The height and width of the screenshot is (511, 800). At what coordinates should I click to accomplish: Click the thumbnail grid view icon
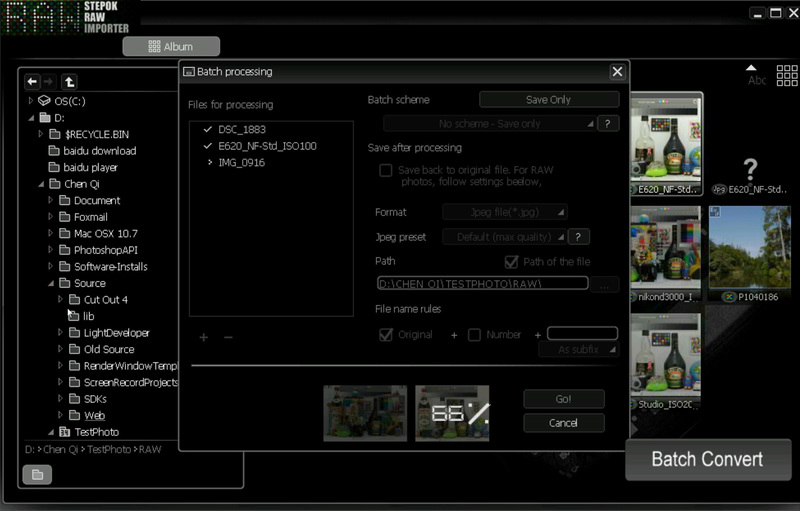(x=787, y=75)
